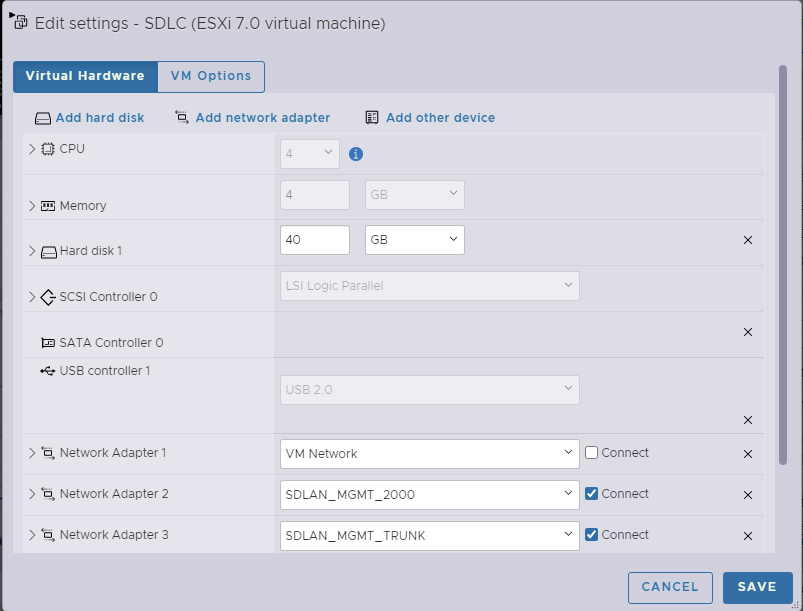Image resolution: width=803 pixels, height=611 pixels.
Task: Click the Add other device icon
Action: tap(370, 117)
